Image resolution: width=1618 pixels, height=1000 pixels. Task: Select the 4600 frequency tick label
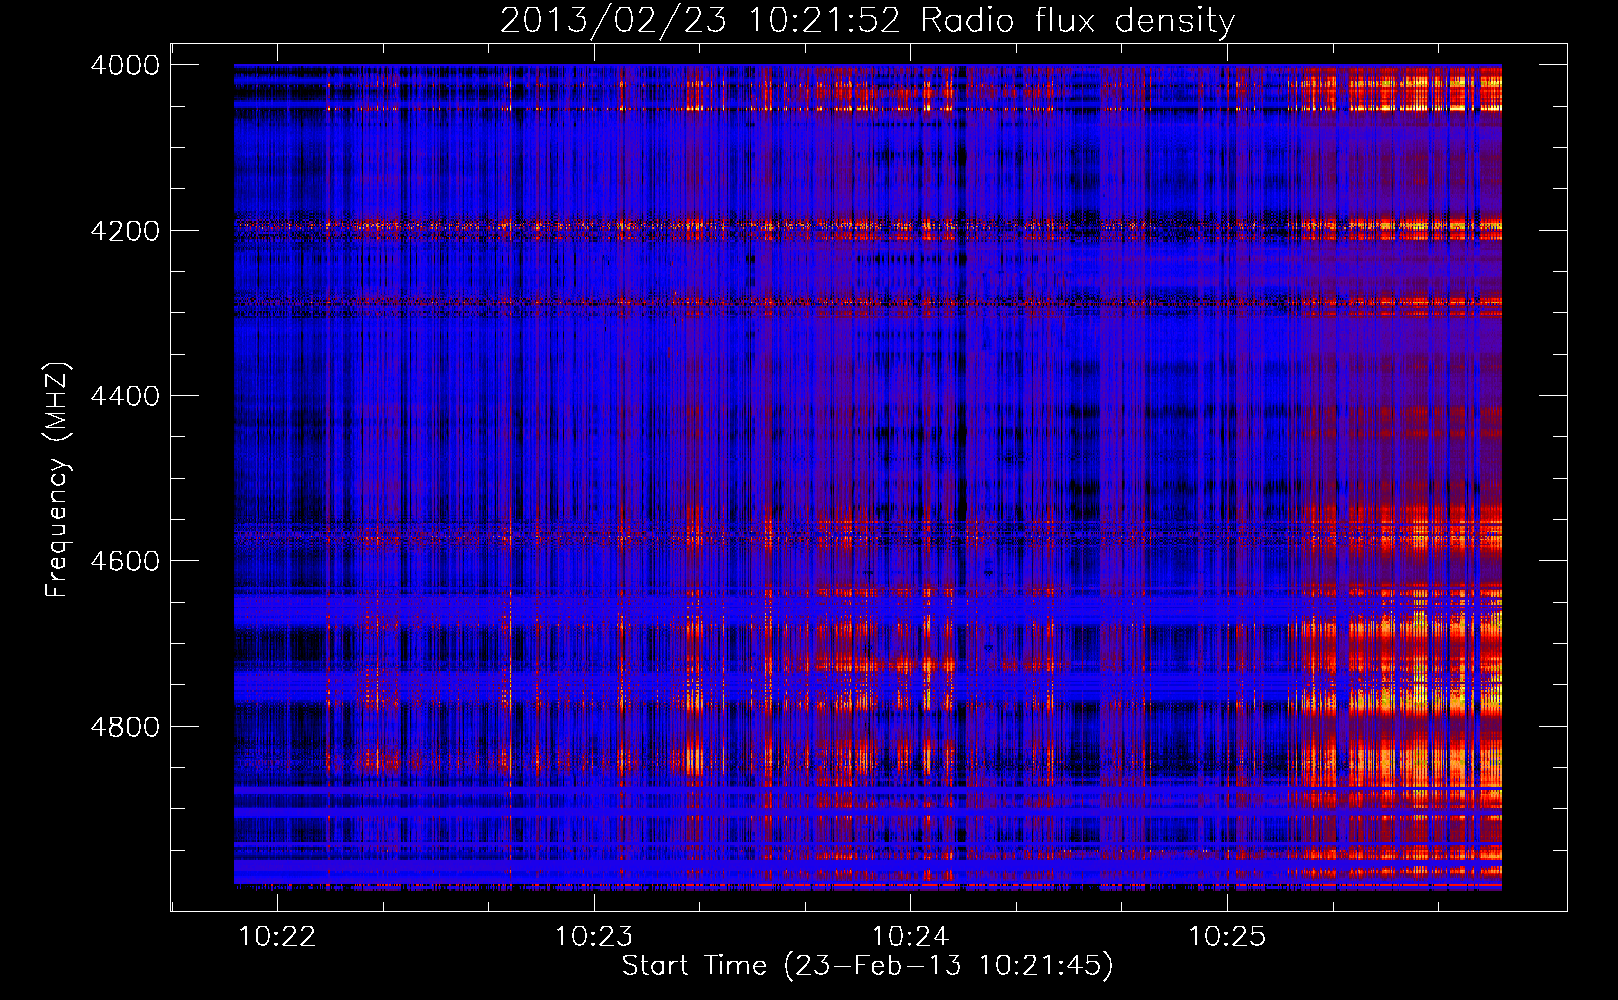[x=125, y=561]
